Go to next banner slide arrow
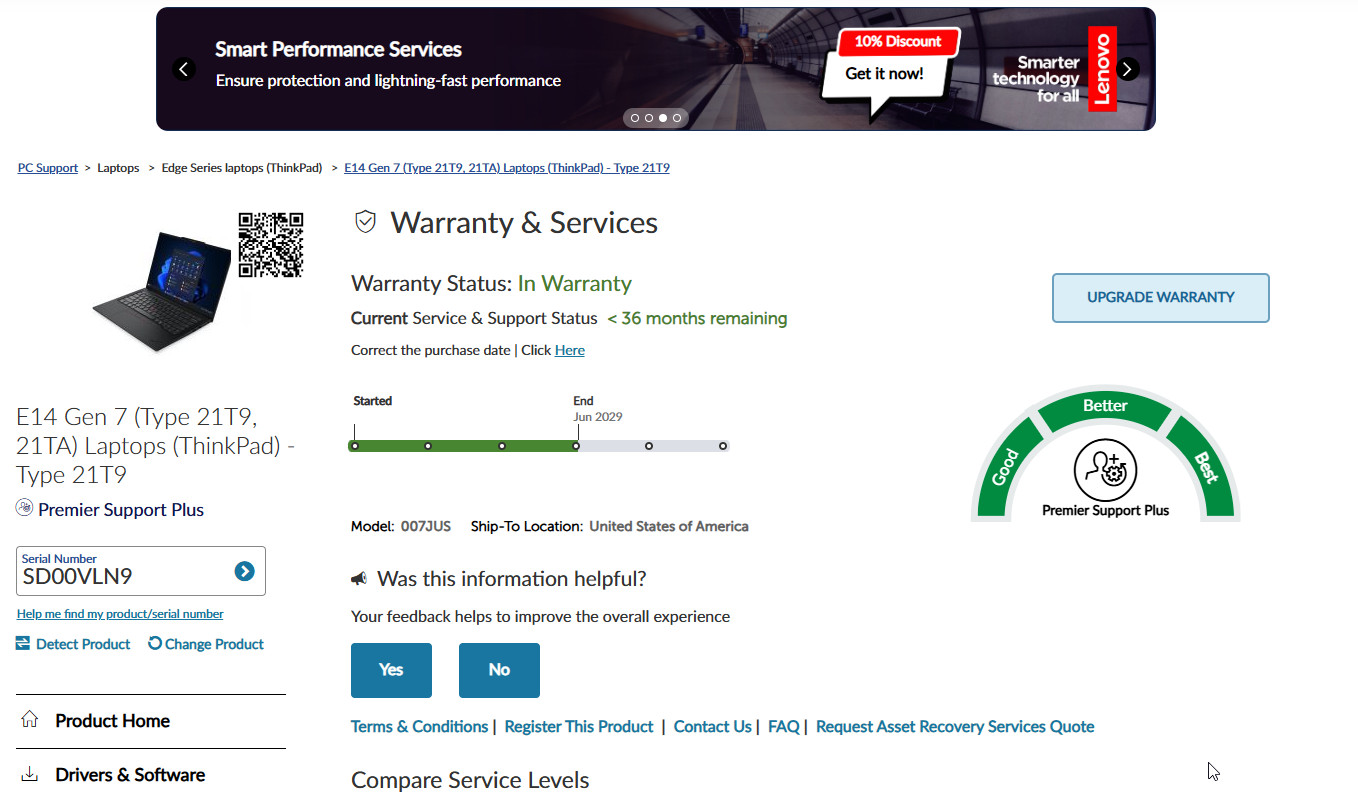Image resolution: width=1358 pixels, height=792 pixels. pyautogui.click(x=1128, y=69)
